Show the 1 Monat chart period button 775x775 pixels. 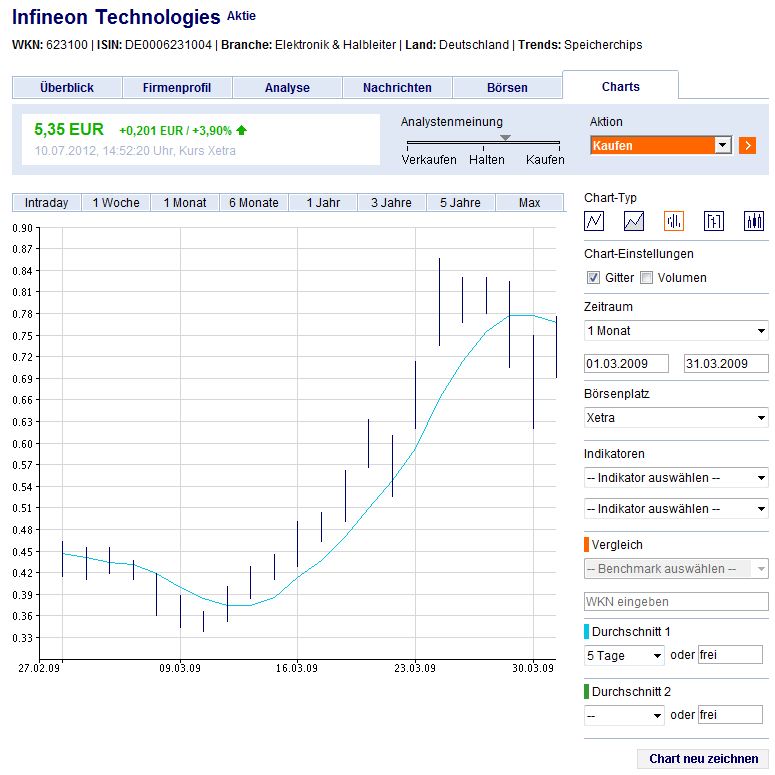click(x=185, y=203)
